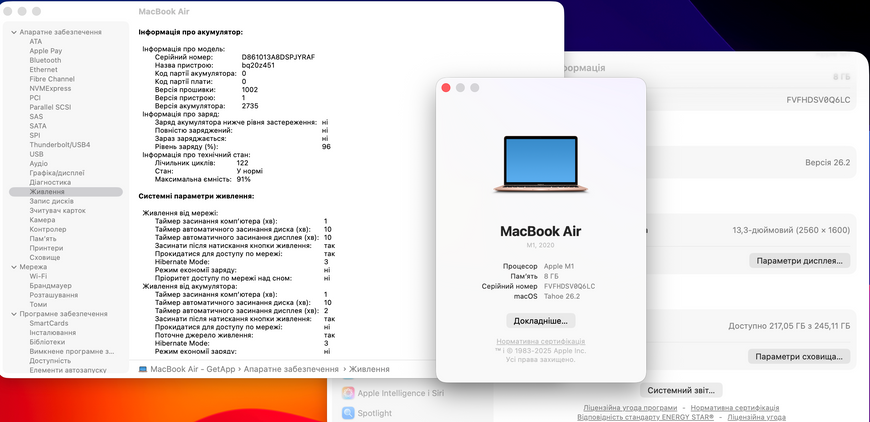This screenshot has width=870, height=422.
Task: Close the About This Mac window
Action: pyautogui.click(x=446, y=88)
